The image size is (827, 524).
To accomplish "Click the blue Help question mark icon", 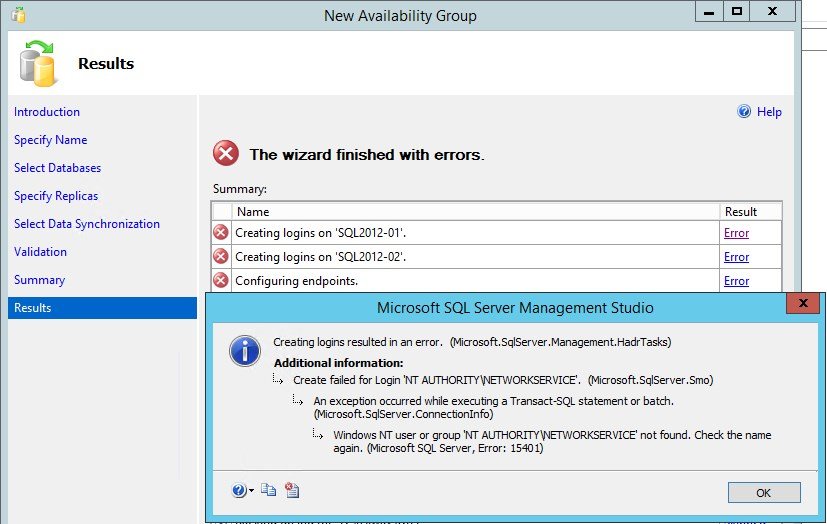I will tap(744, 112).
